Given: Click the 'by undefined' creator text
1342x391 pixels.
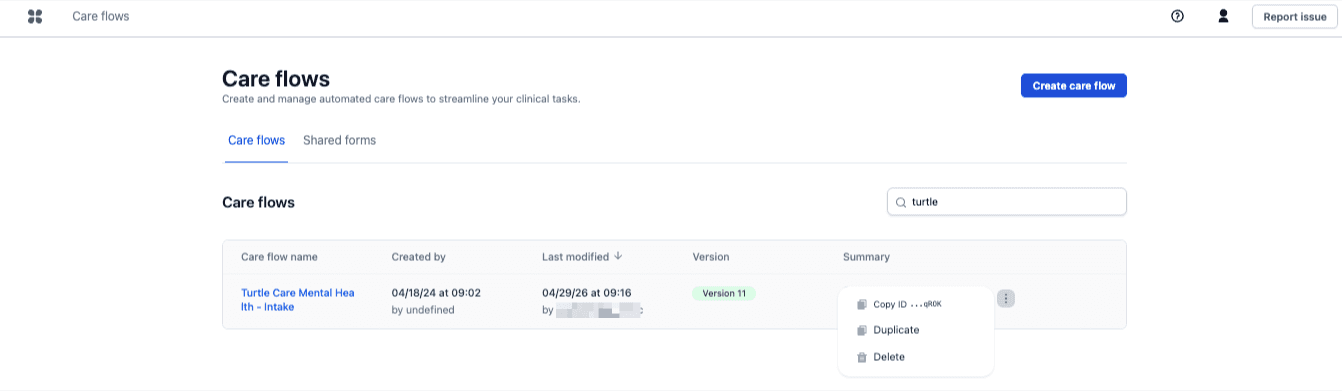Looking at the screenshot, I should tap(423, 310).
